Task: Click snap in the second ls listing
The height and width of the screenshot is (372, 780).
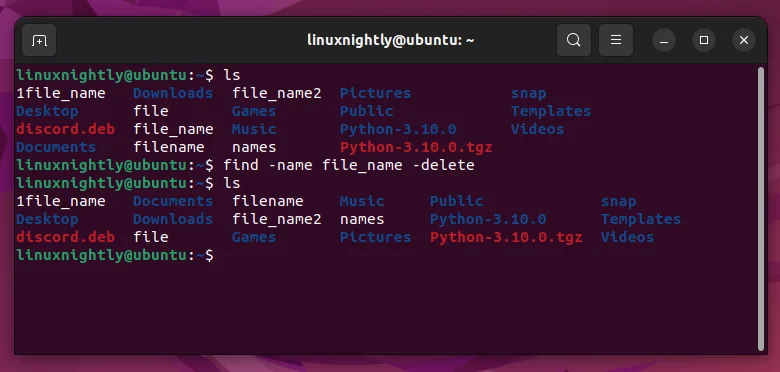Action: click(x=619, y=202)
